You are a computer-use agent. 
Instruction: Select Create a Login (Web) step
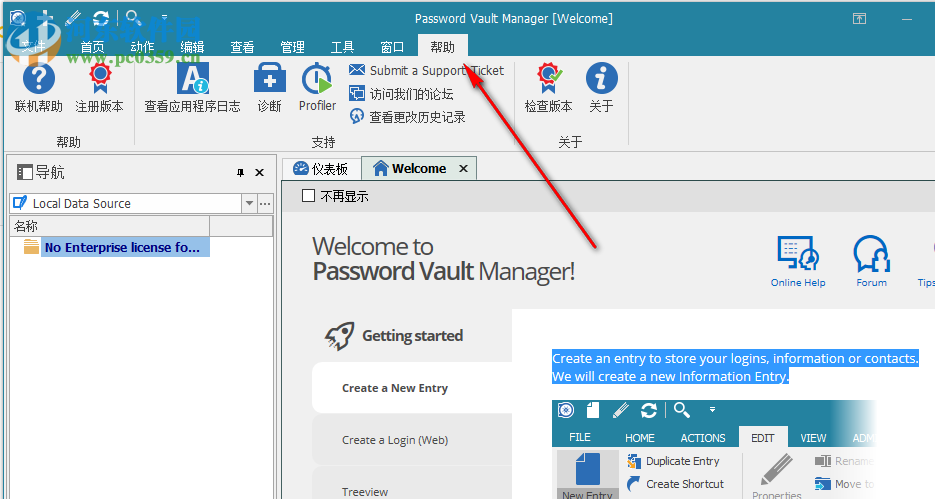point(412,440)
